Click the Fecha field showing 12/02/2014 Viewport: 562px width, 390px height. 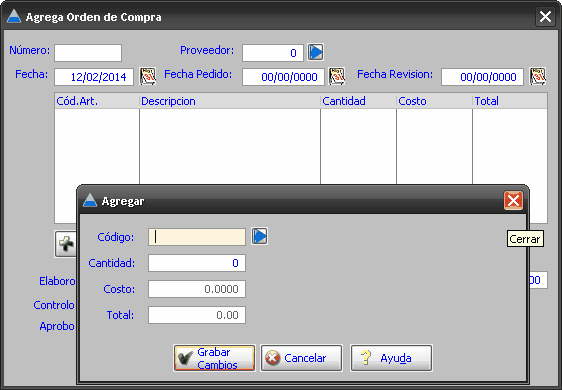pos(94,77)
